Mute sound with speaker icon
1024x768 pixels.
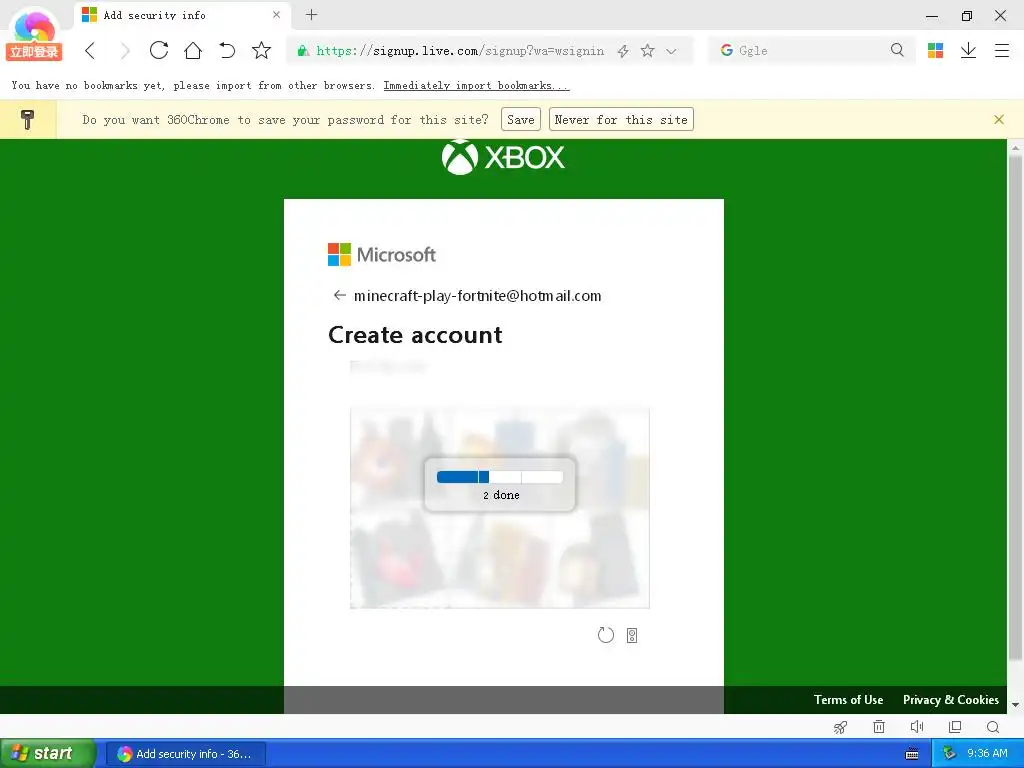point(917,726)
